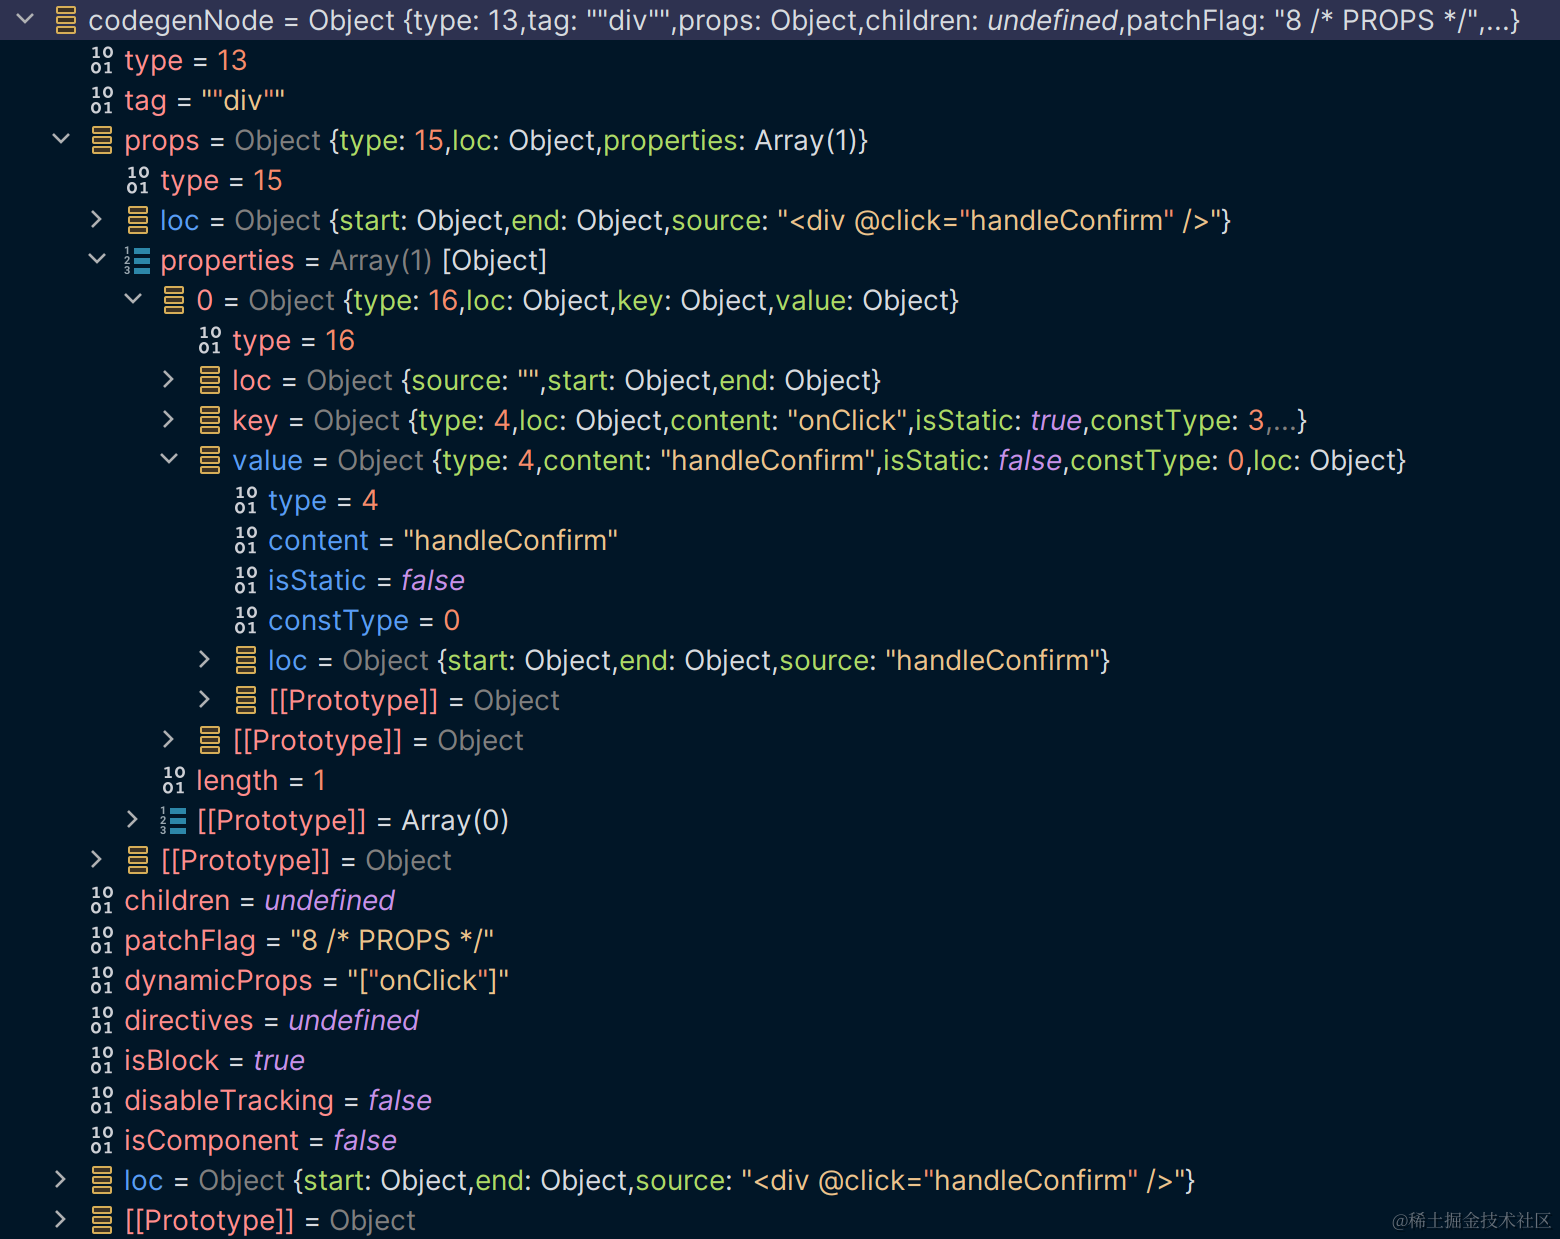Expand [[Prototype]] inside value object
Screen dimensions: 1560x1239
pos(205,699)
